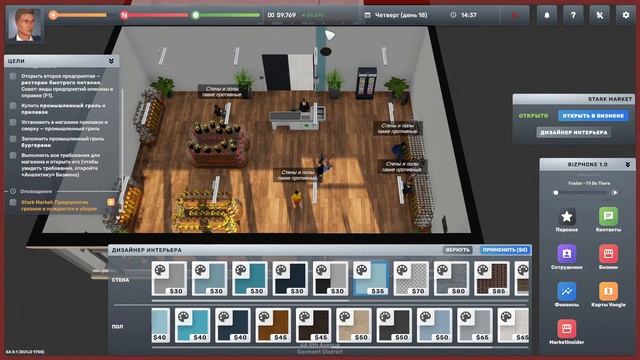Screen dimensions: 640x360
Task: Open the settings gear
Action: coord(625,15)
